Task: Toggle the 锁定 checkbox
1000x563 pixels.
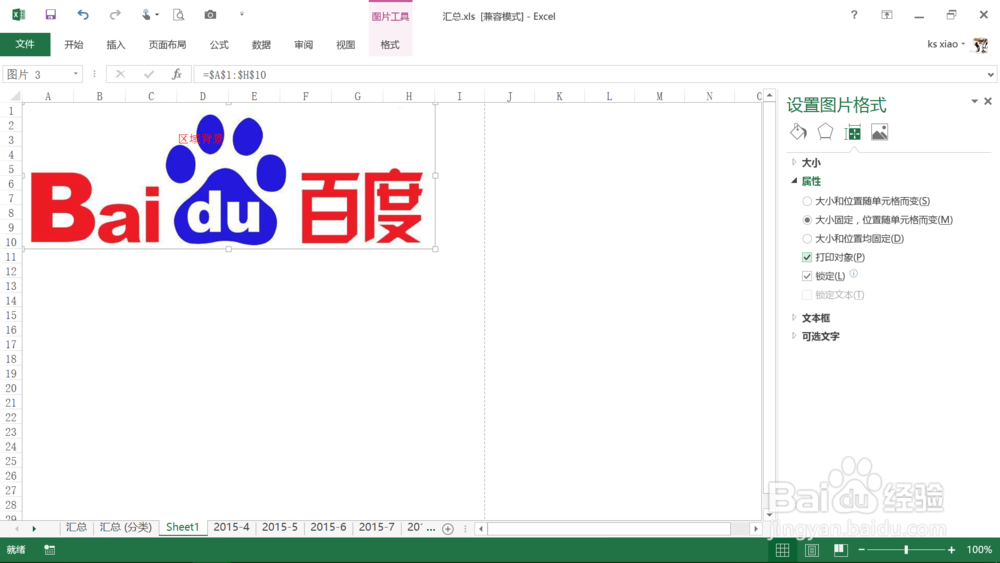Action: pyautogui.click(x=807, y=276)
